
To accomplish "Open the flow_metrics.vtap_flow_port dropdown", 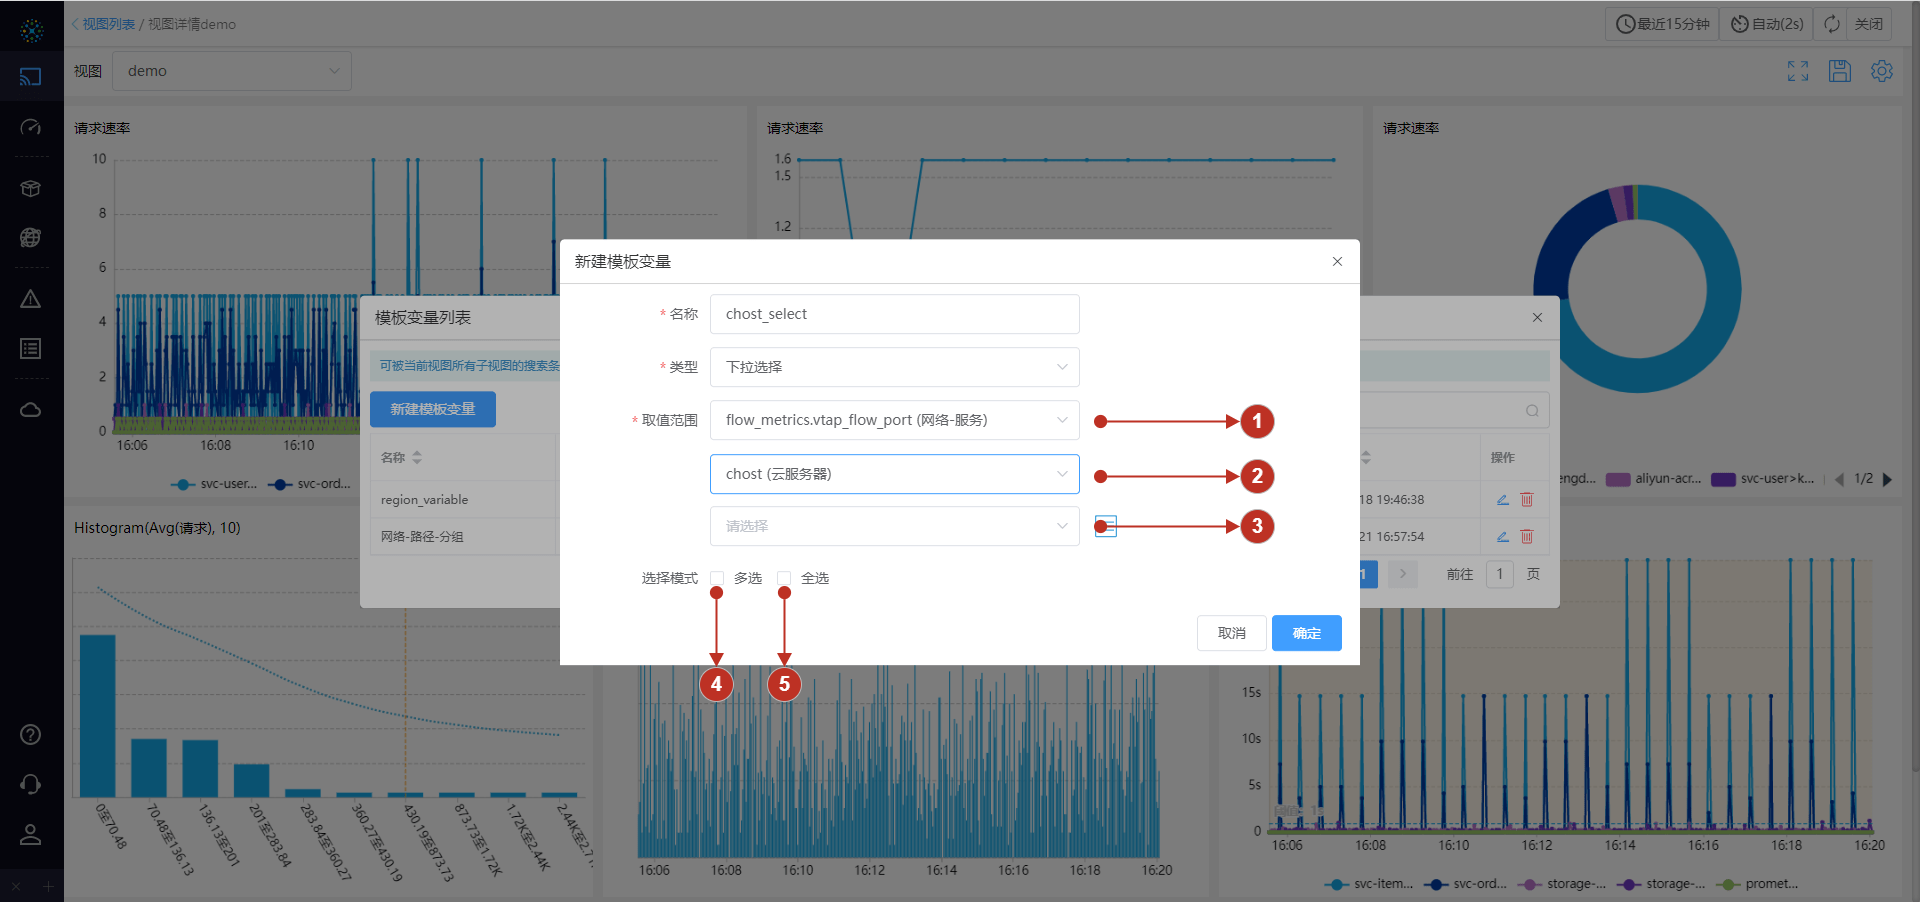I will tap(894, 420).
